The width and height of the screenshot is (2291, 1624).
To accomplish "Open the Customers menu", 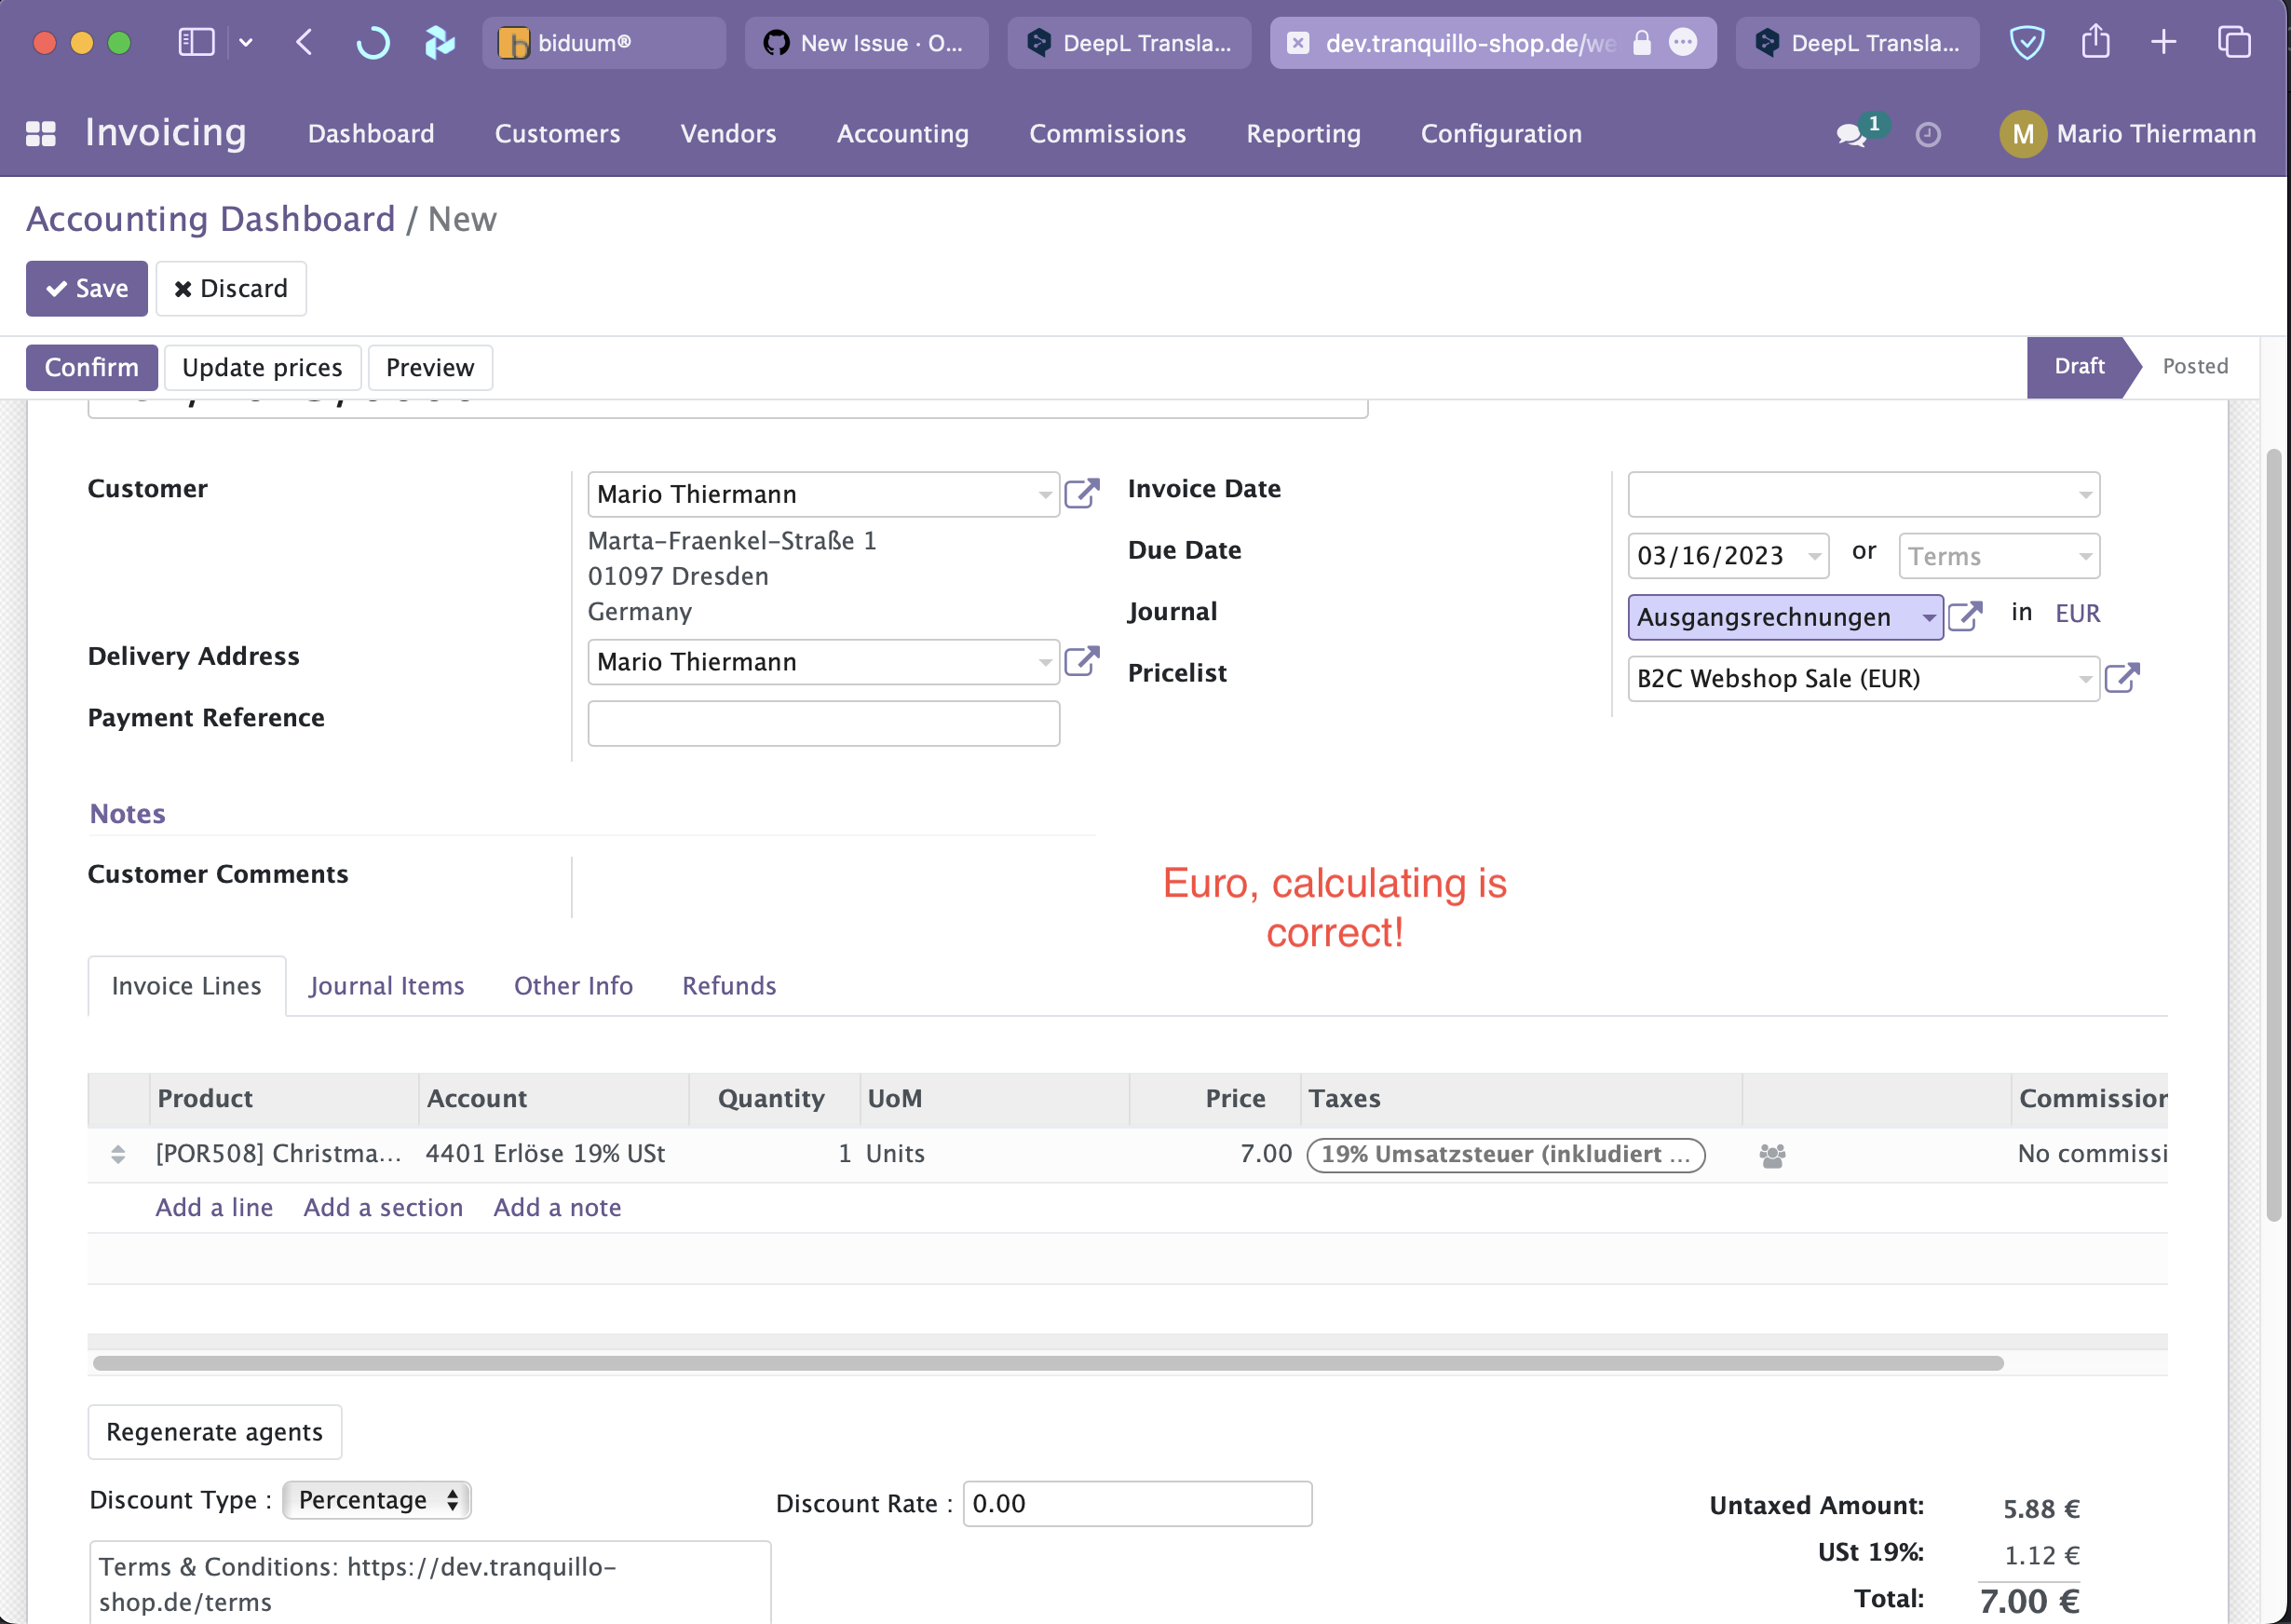I will click(x=557, y=133).
